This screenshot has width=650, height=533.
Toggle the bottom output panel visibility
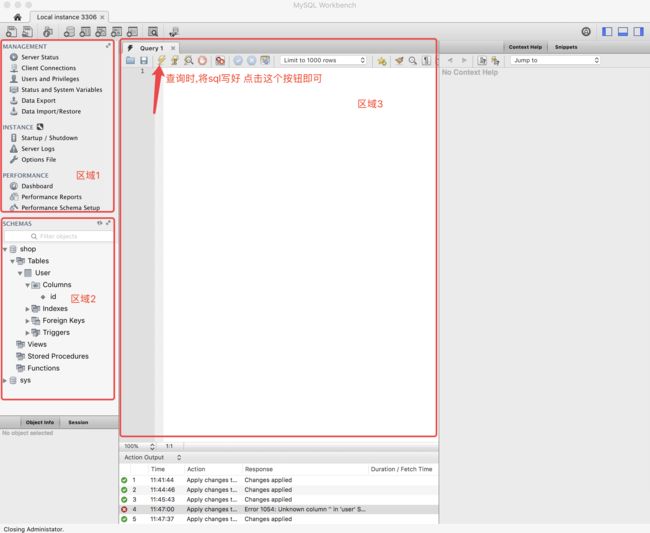[x=623, y=31]
